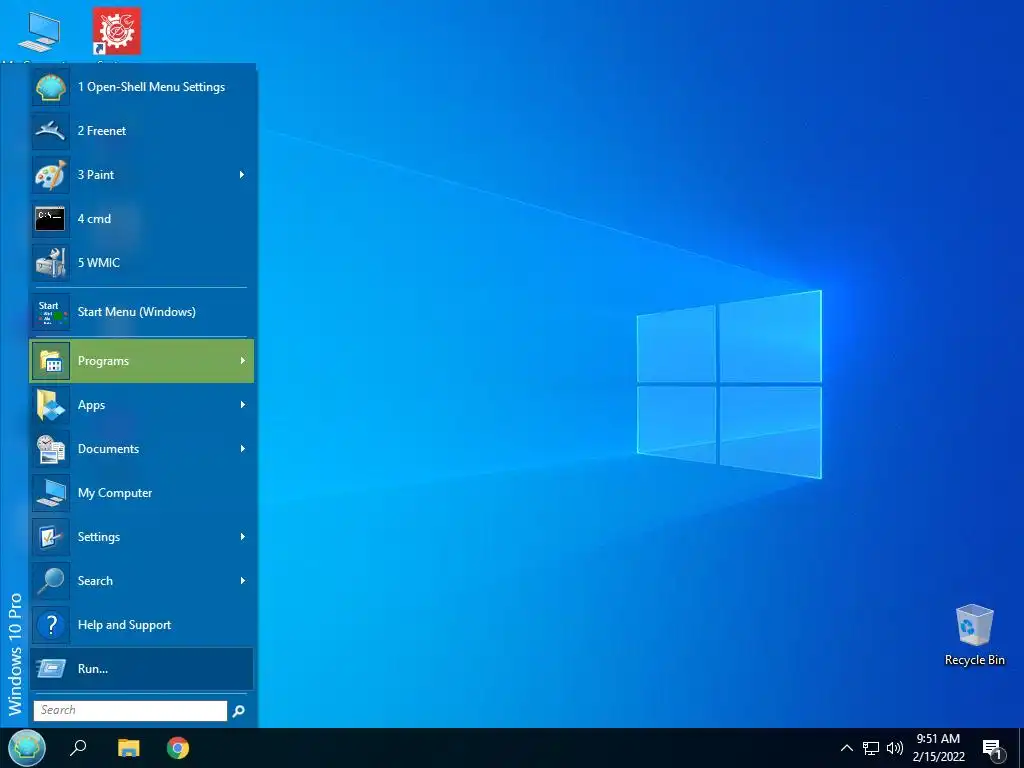Click the Documents icon in the menu
1024x768 pixels.
(50, 449)
